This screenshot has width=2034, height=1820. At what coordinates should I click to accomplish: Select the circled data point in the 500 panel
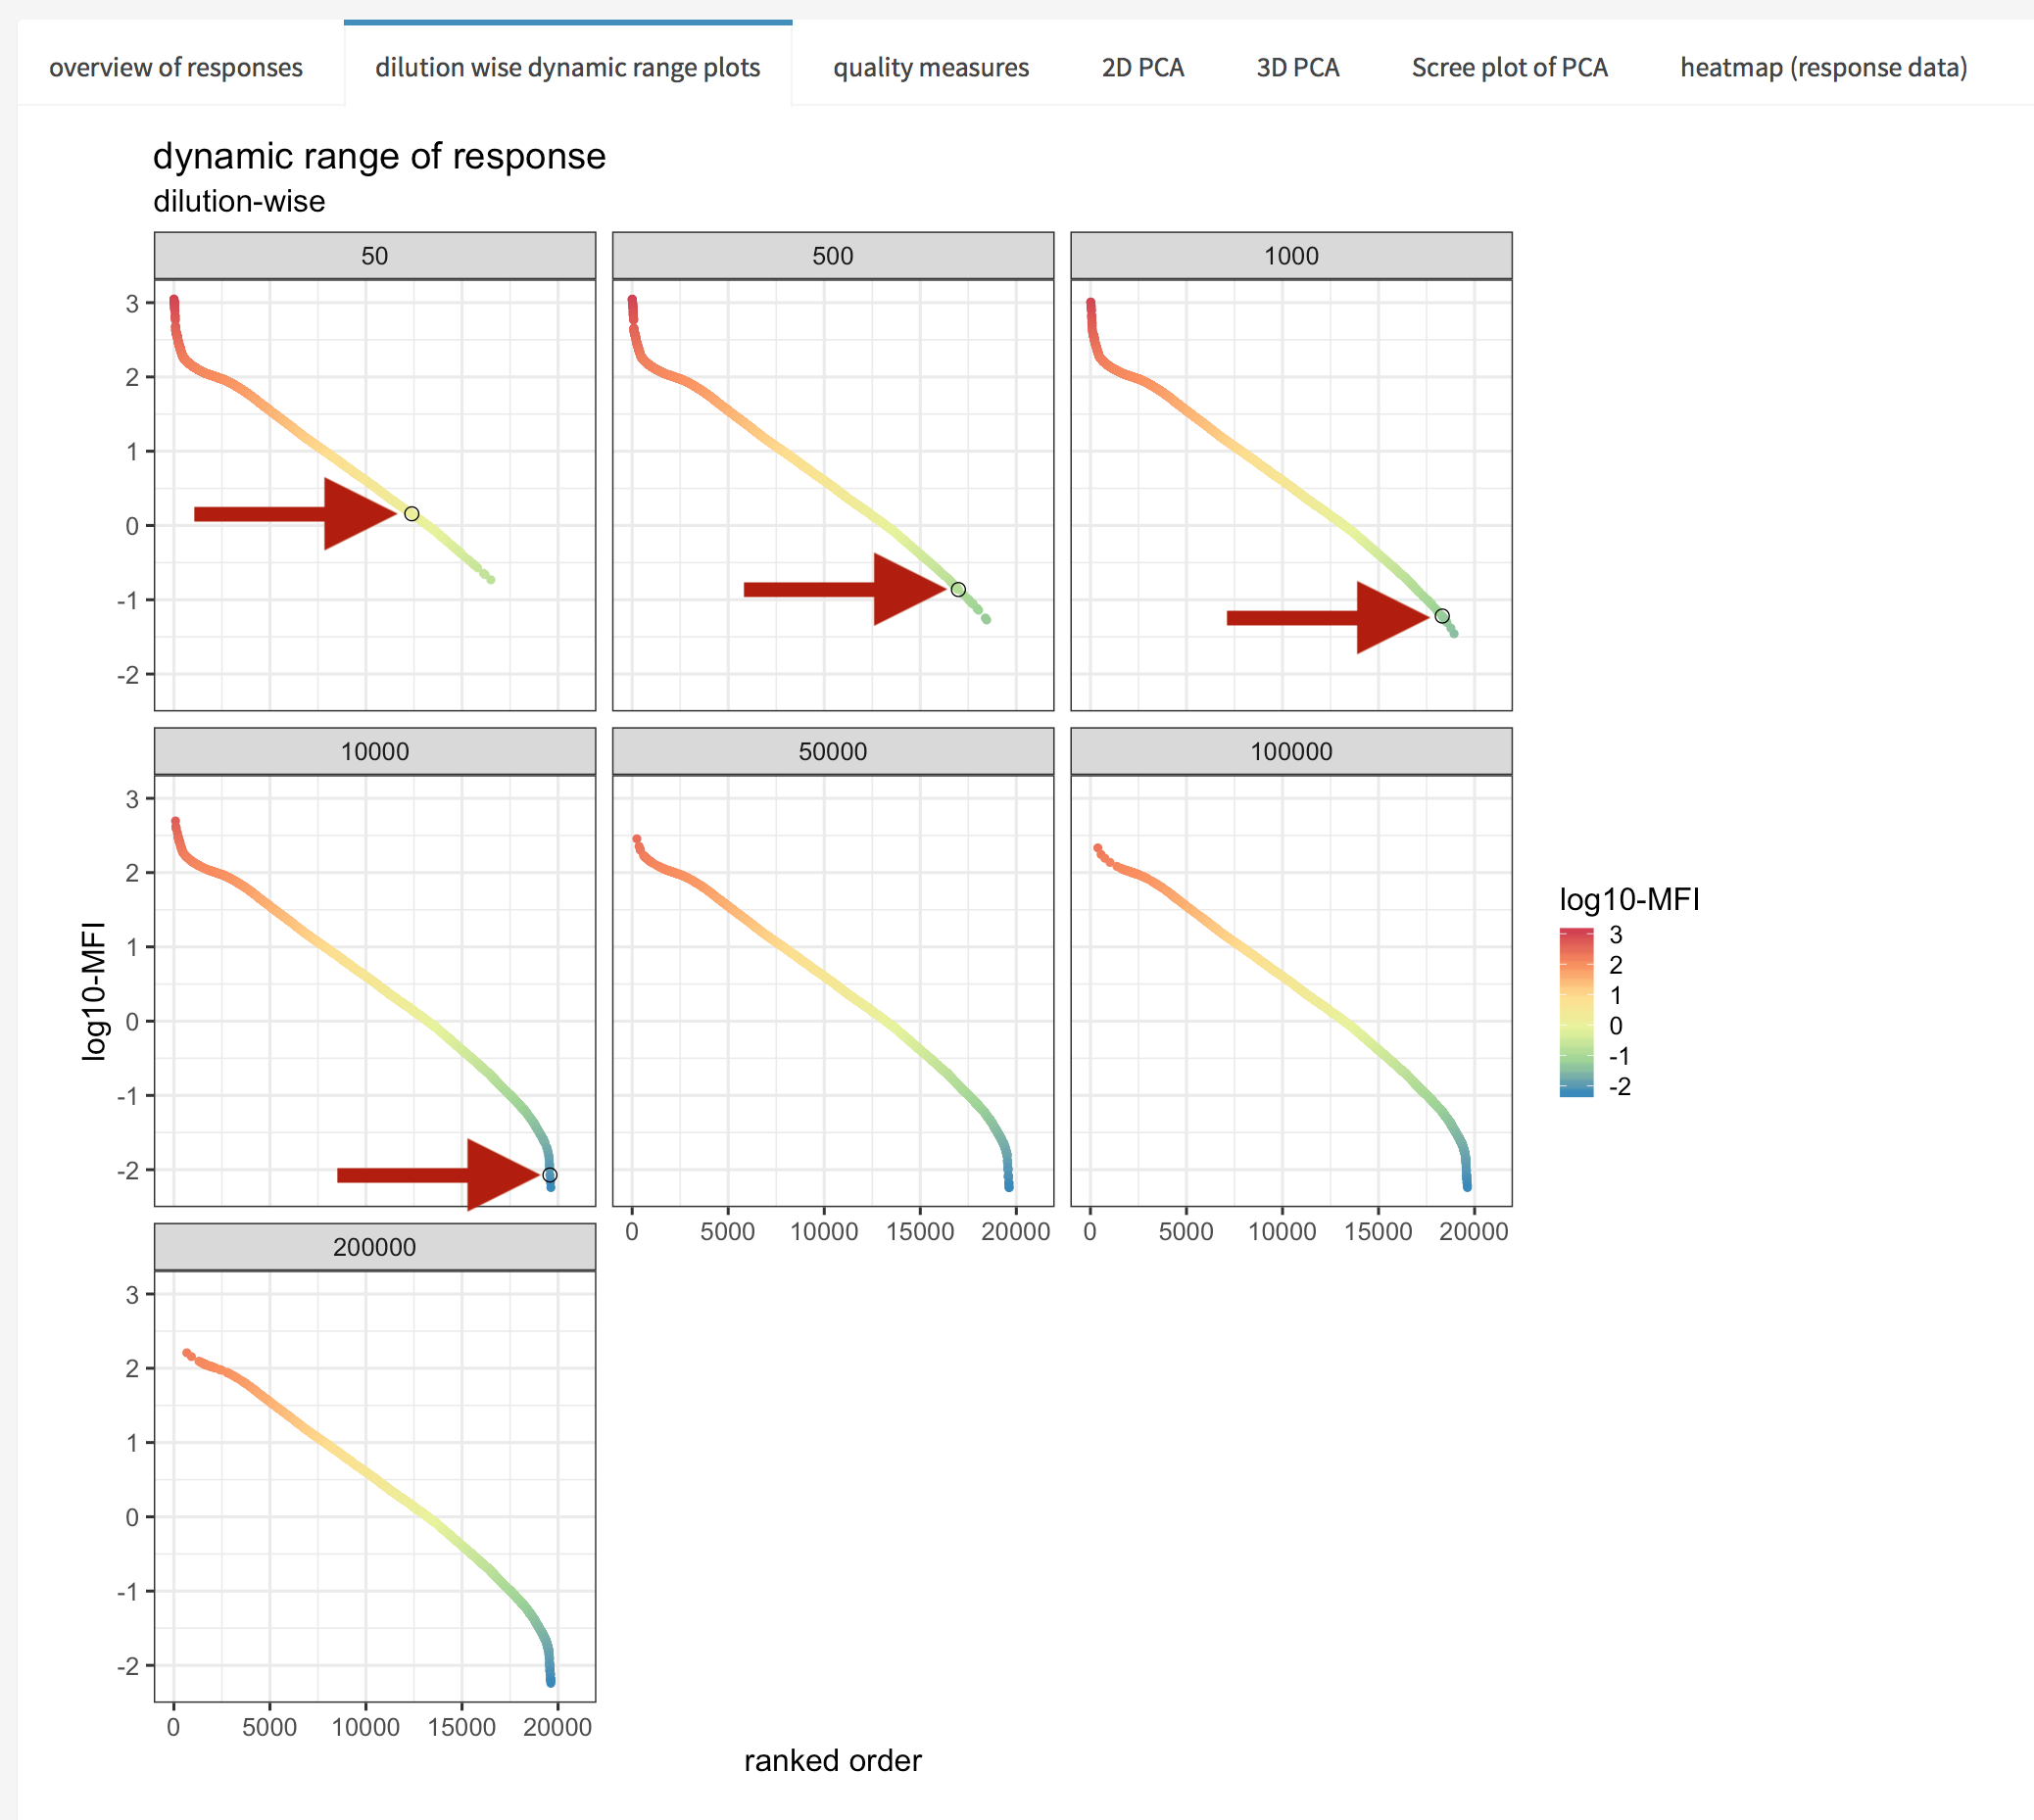[958, 589]
